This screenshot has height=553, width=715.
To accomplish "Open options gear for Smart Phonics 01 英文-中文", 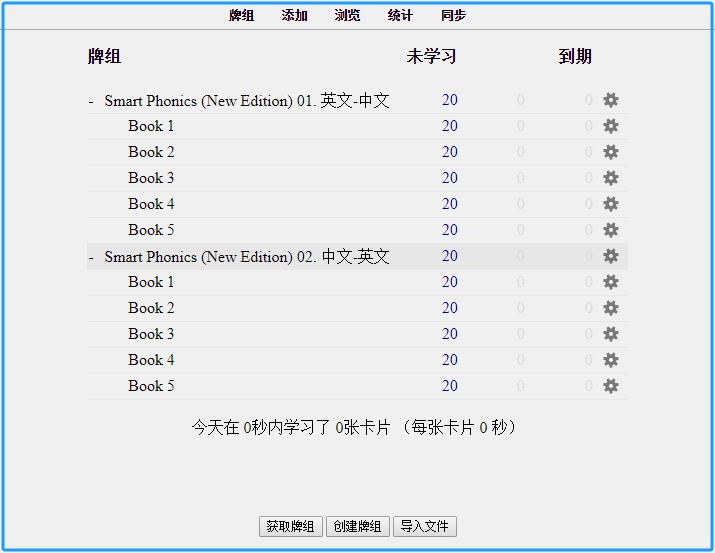I will pyautogui.click(x=611, y=100).
